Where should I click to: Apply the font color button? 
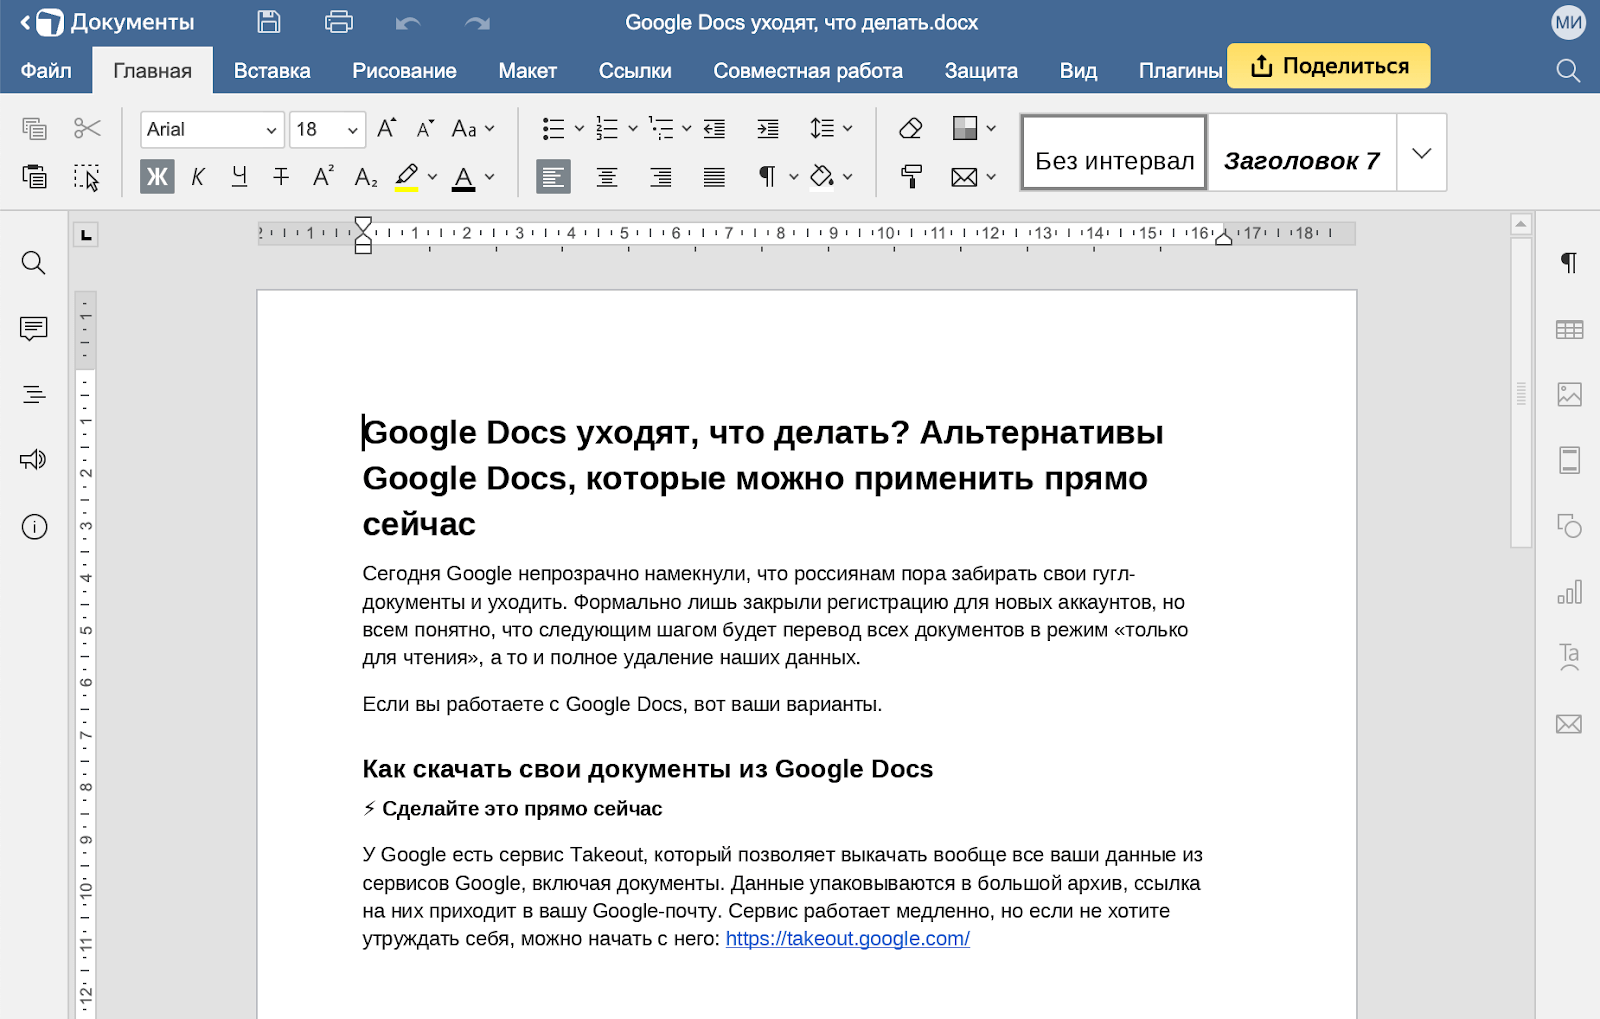pyautogui.click(x=463, y=177)
